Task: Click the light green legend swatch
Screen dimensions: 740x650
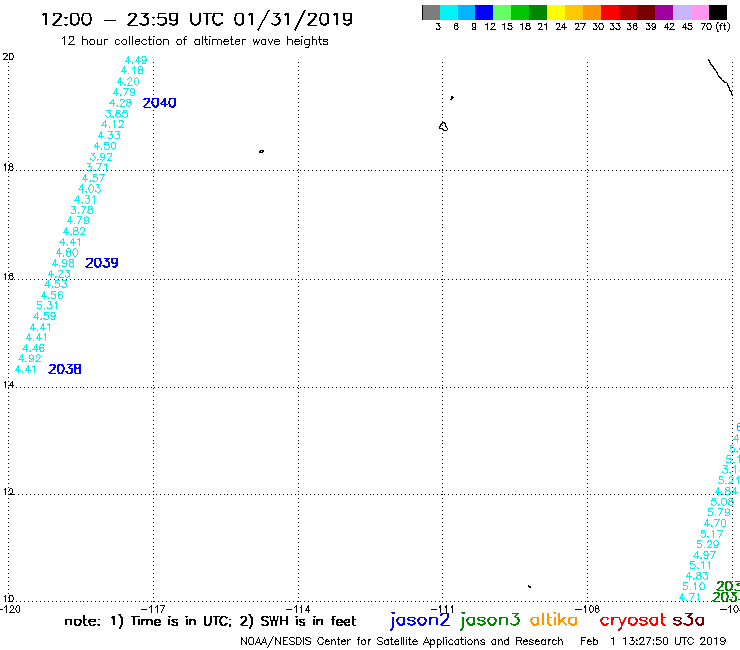Action: pos(502,12)
